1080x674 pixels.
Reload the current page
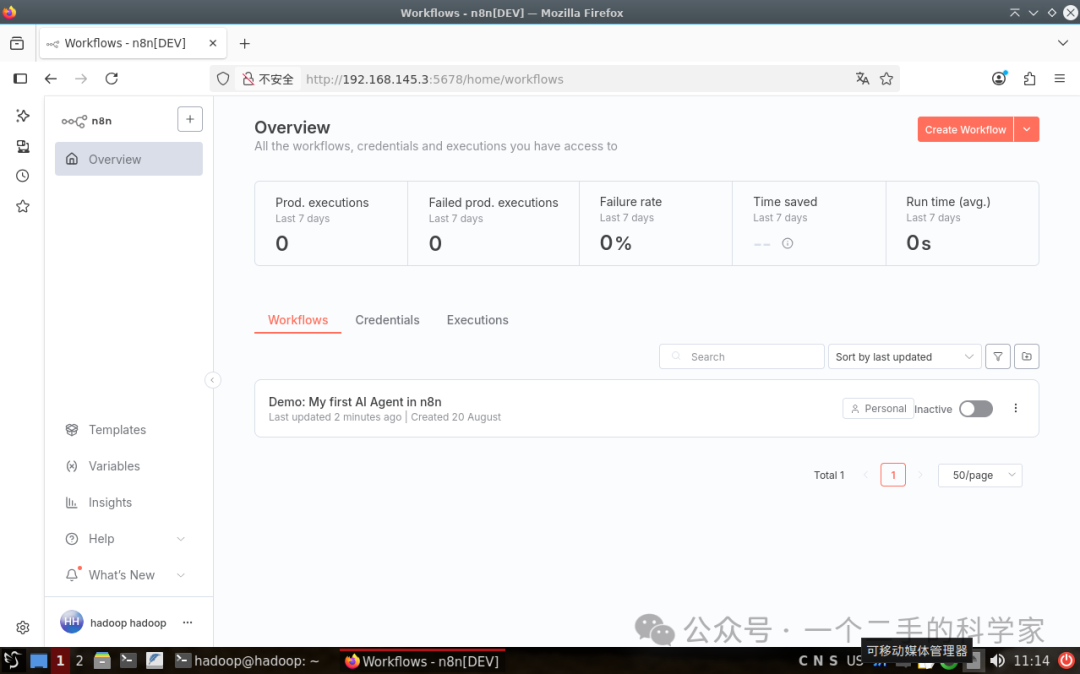point(112,78)
